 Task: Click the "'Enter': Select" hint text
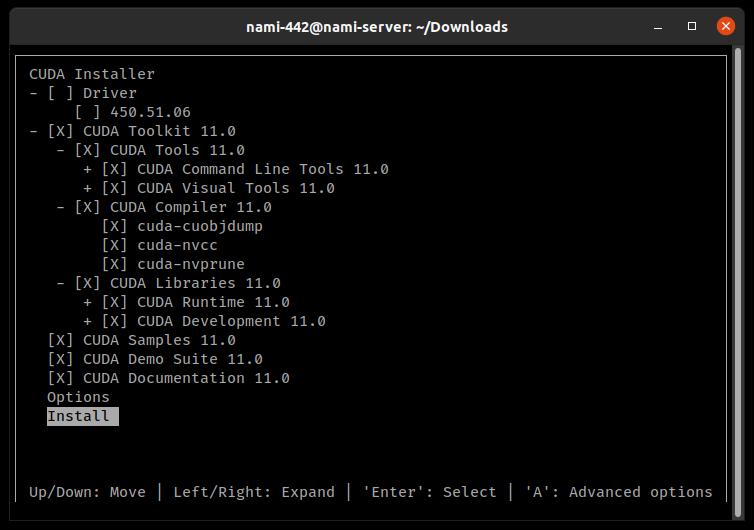click(429, 492)
